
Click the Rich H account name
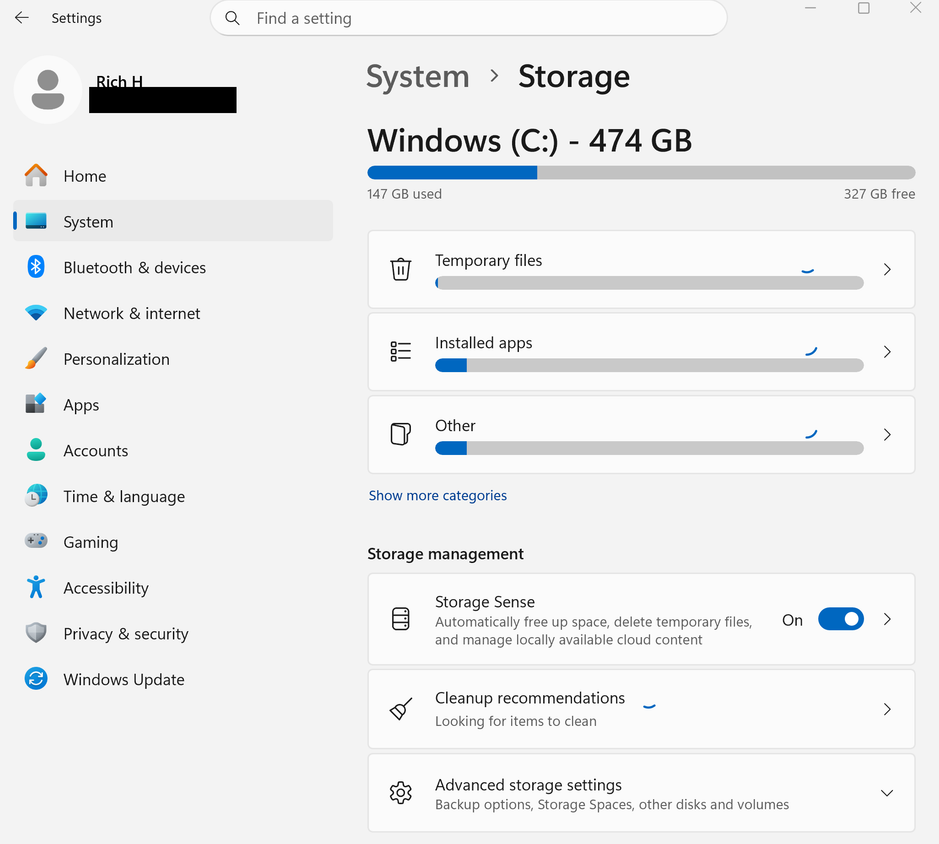pyautogui.click(x=119, y=81)
